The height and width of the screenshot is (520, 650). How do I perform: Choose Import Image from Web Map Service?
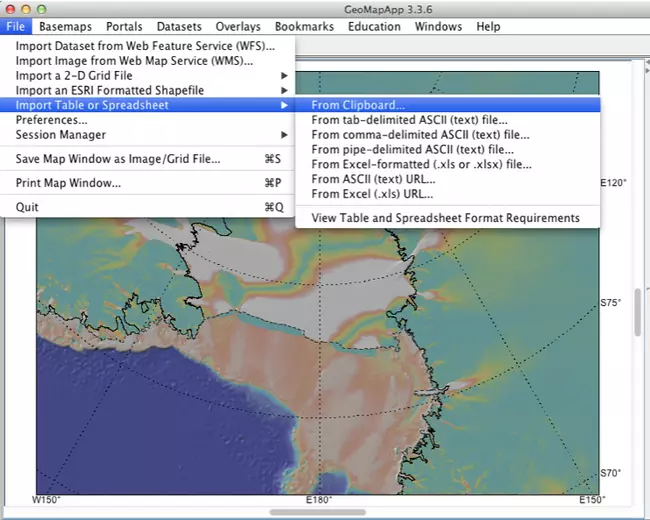pyautogui.click(x=134, y=61)
